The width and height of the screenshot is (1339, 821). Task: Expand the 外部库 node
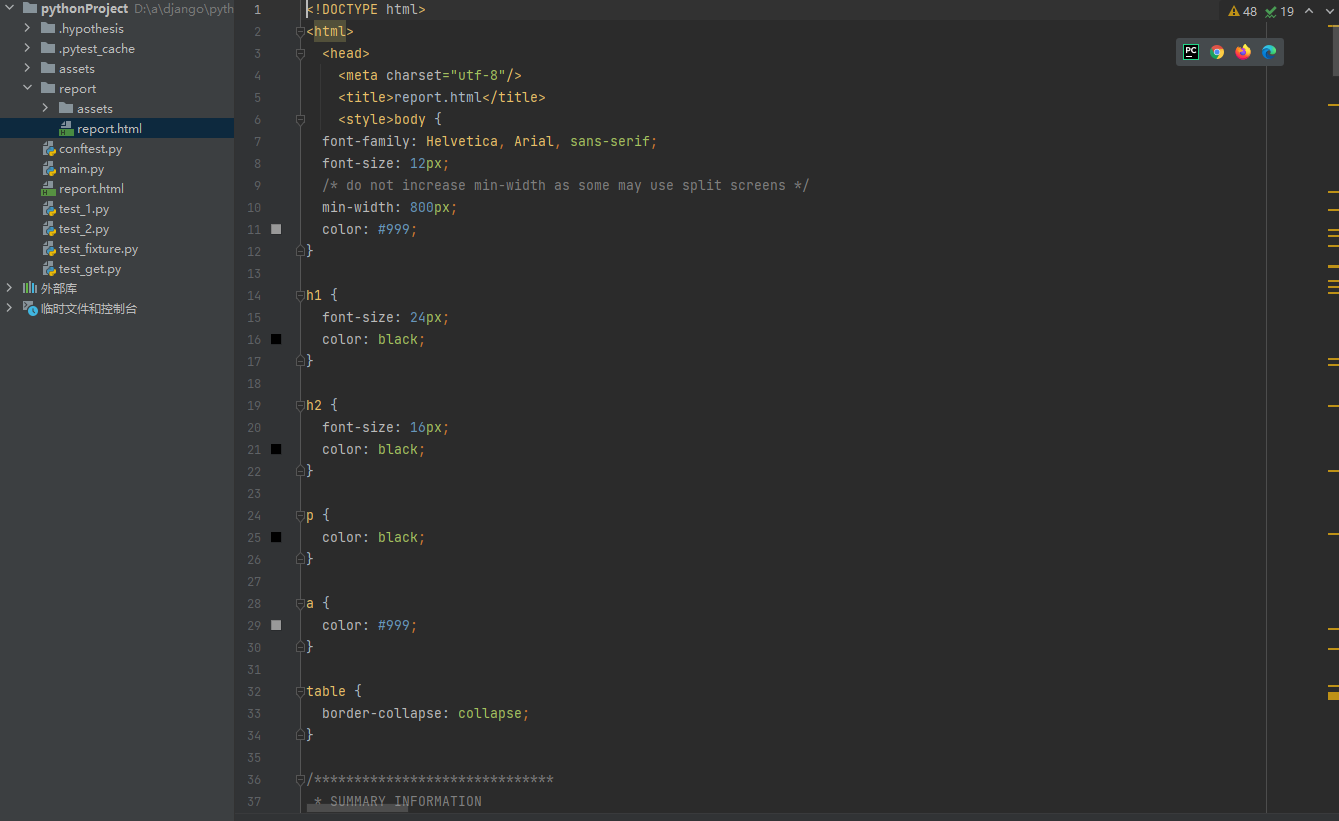[10, 288]
